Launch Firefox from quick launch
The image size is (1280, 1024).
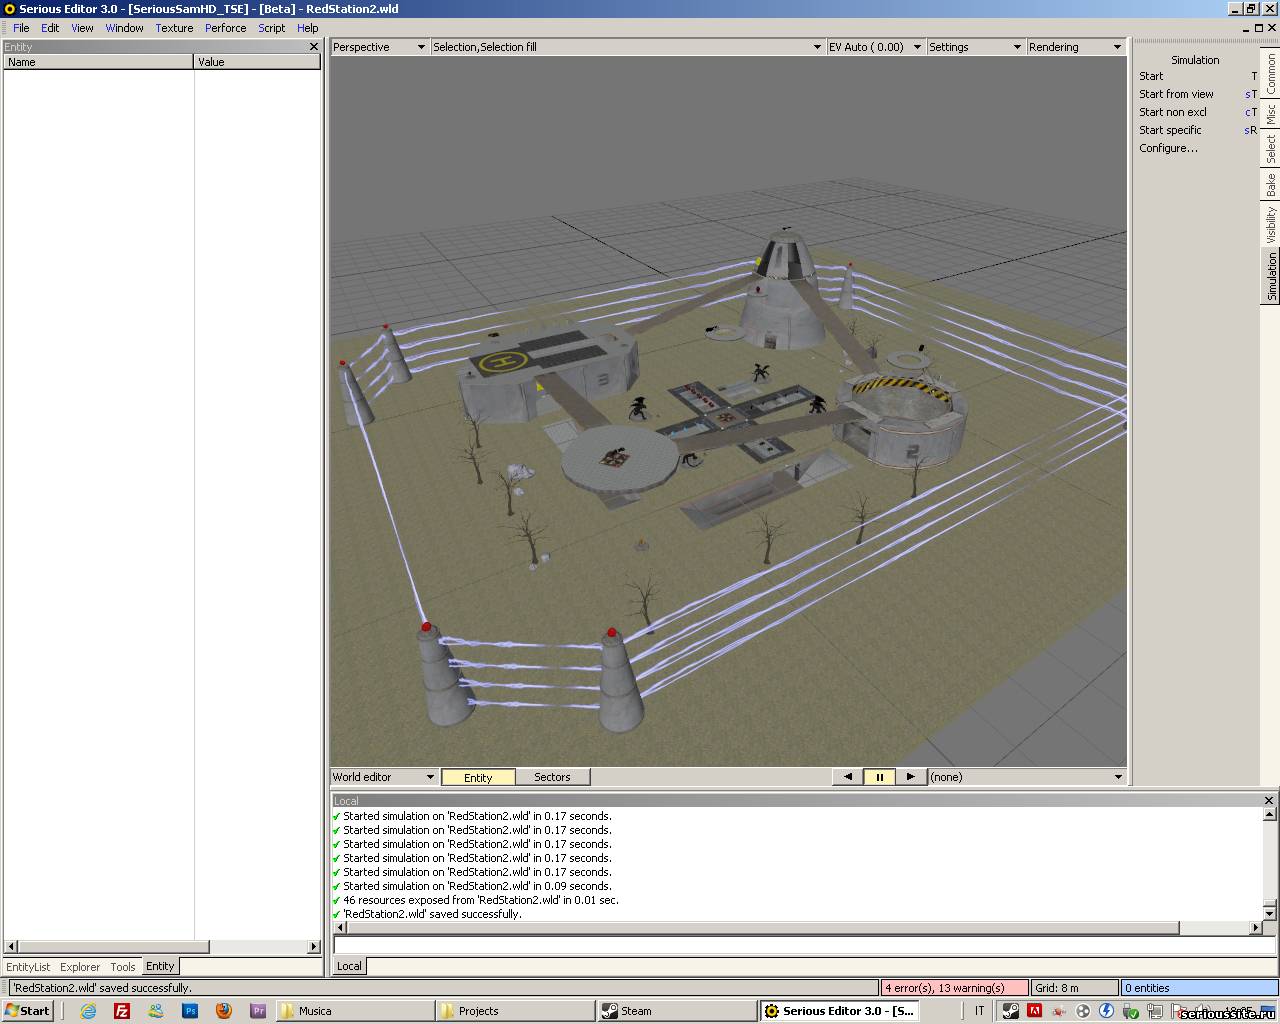click(224, 1011)
